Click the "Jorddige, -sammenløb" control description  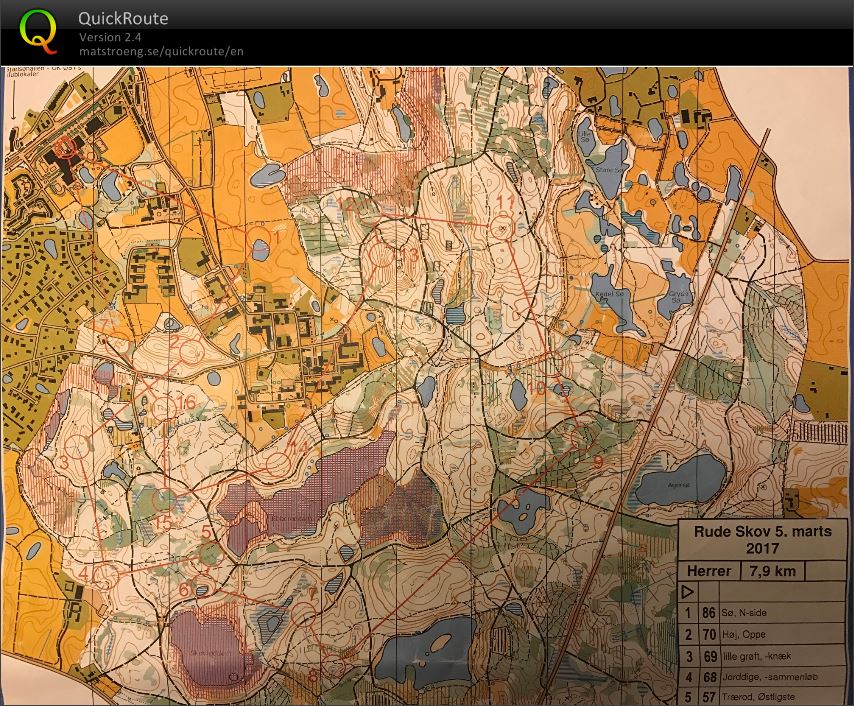pyautogui.click(x=770, y=677)
